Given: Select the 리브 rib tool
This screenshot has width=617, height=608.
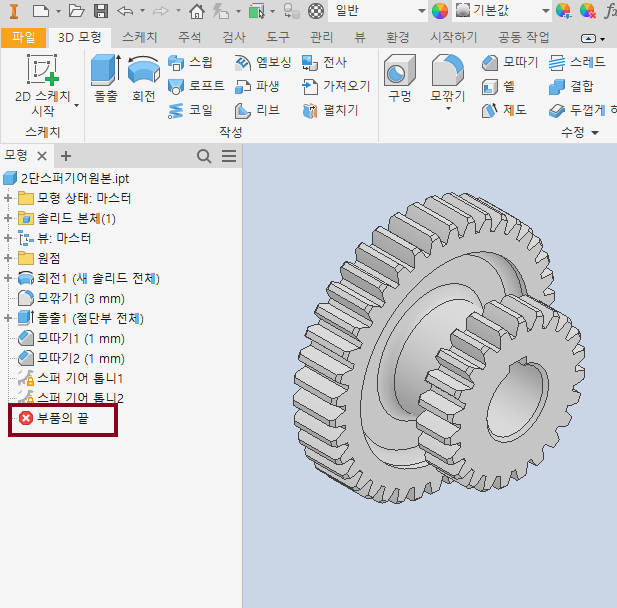Looking at the screenshot, I should pyautogui.click(x=257, y=110).
